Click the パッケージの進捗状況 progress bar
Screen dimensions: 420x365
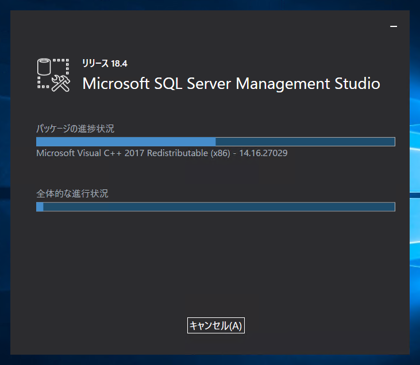tap(216, 142)
